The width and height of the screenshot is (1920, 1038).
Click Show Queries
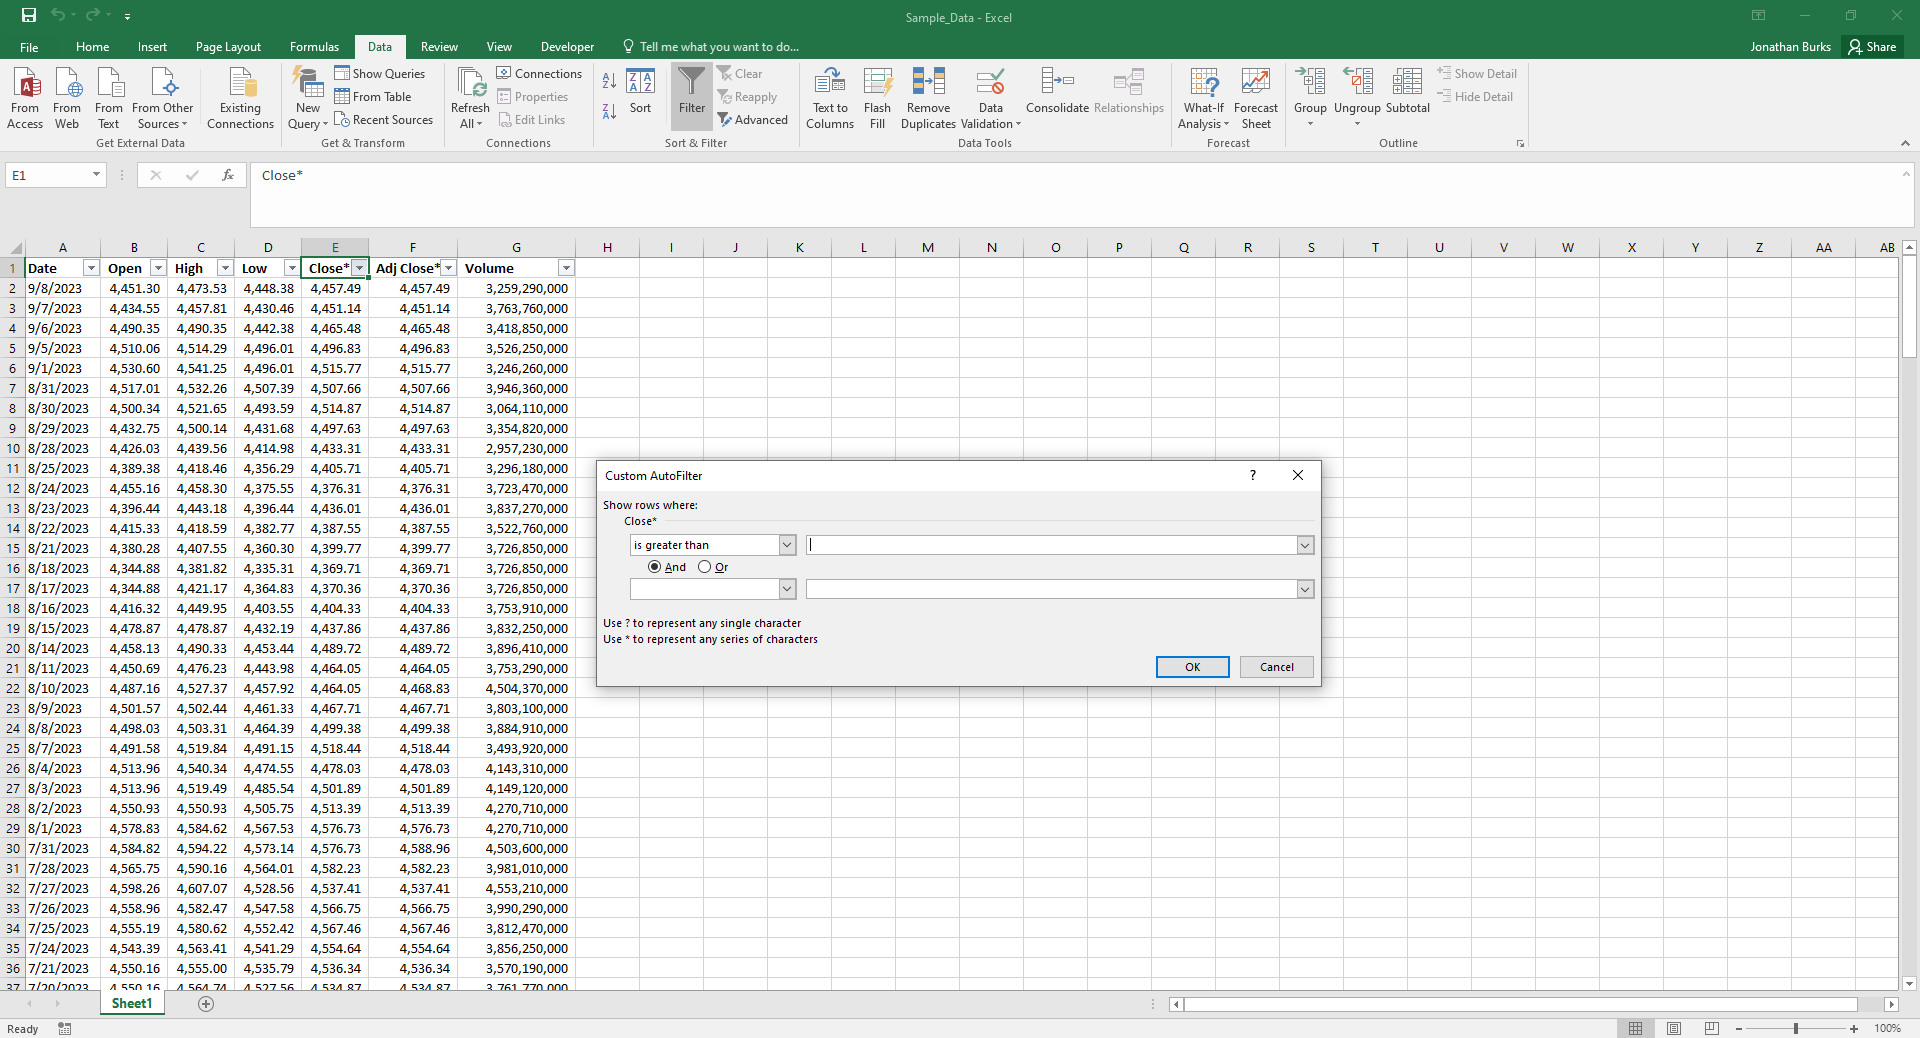(380, 74)
